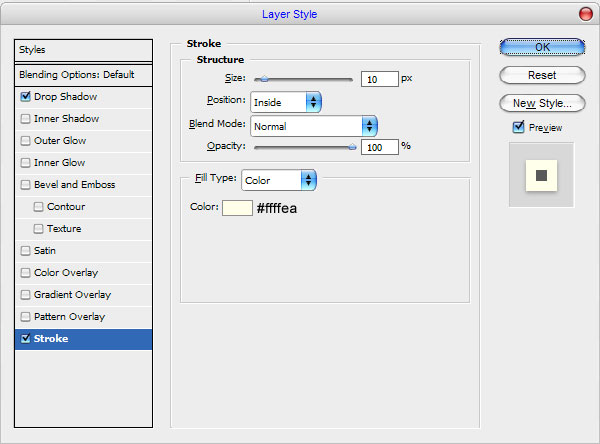600x444 pixels.
Task: Click the Opacity slider track
Action: (305, 147)
